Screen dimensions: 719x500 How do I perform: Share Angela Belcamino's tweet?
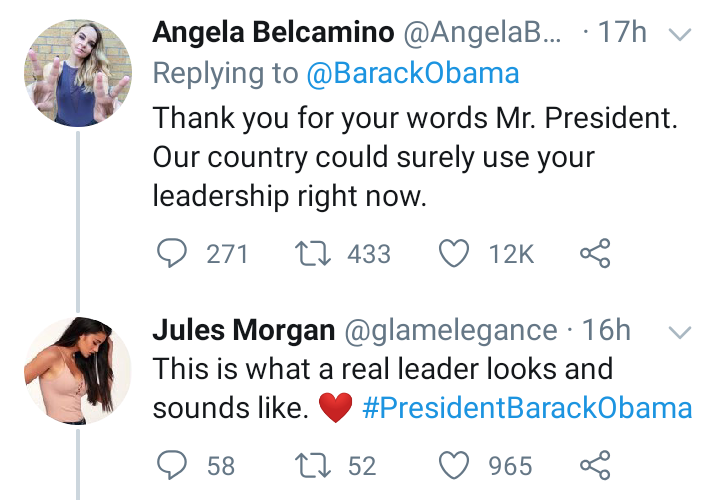[595, 254]
